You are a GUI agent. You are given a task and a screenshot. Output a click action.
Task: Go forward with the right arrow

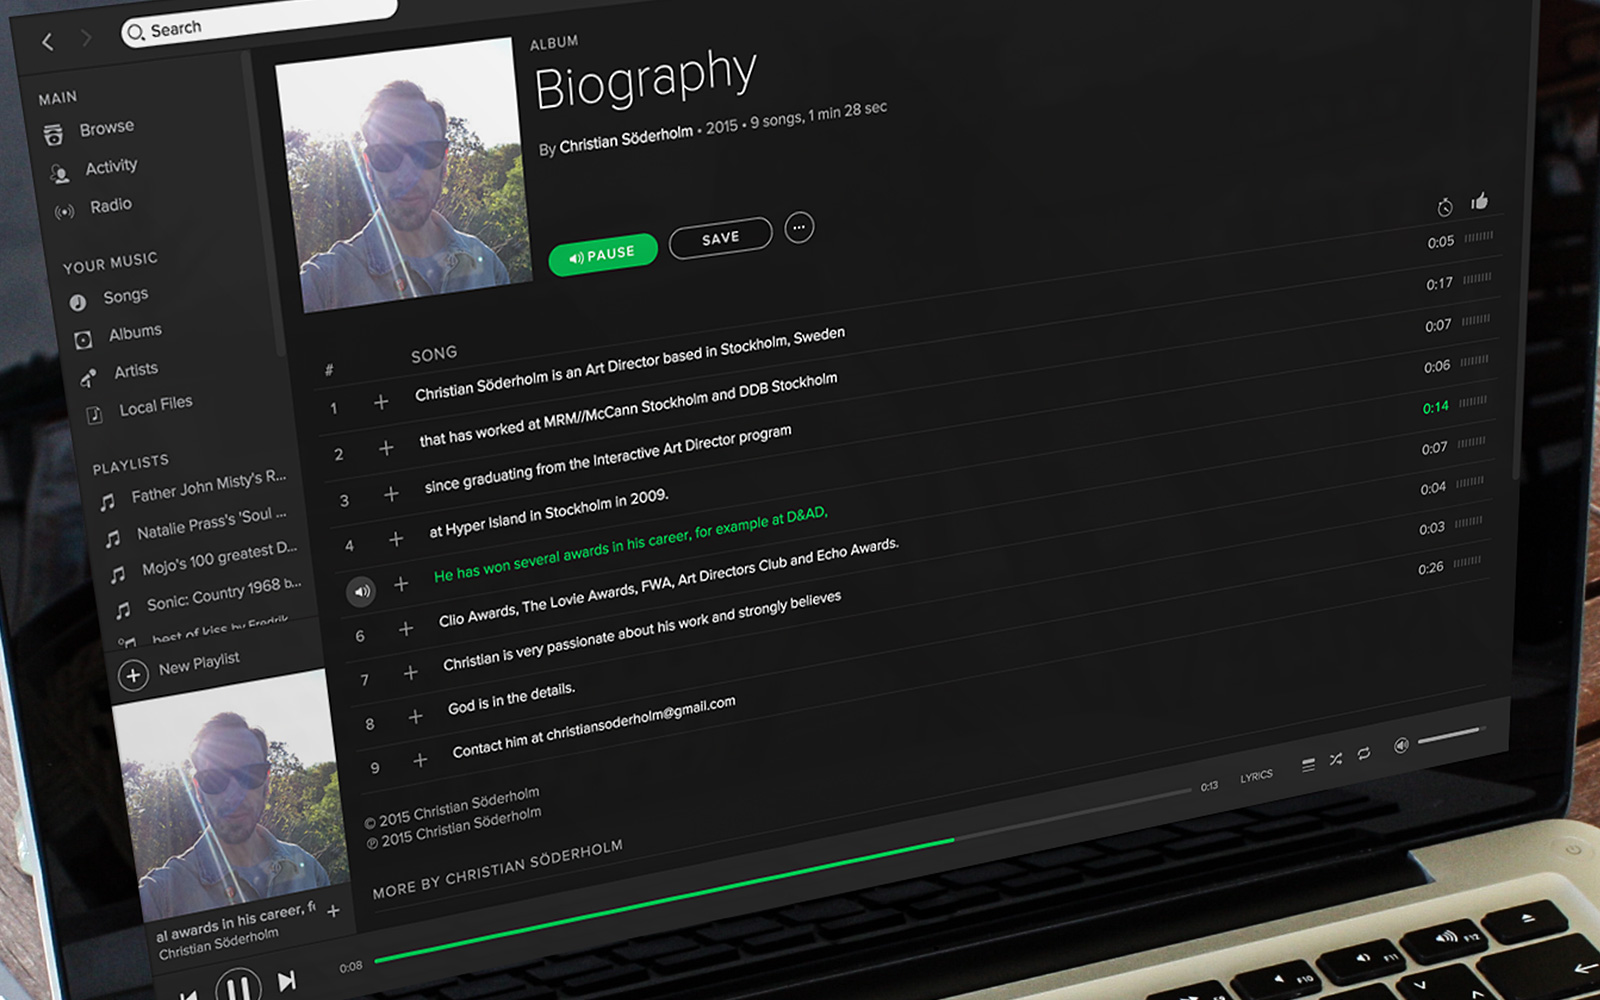pyautogui.click(x=86, y=38)
